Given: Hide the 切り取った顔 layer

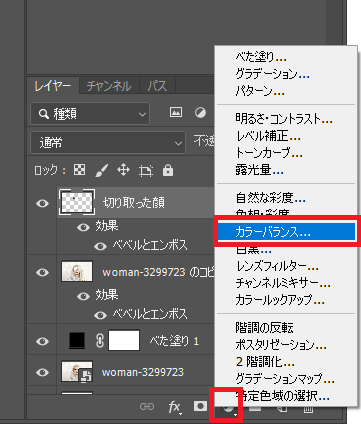Looking at the screenshot, I should [x=42, y=203].
